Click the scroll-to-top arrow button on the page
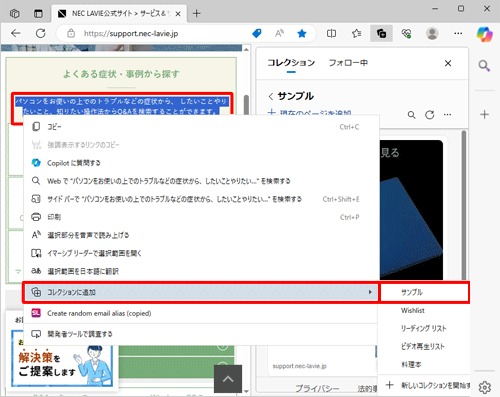This screenshot has width=500, height=397. [228, 379]
